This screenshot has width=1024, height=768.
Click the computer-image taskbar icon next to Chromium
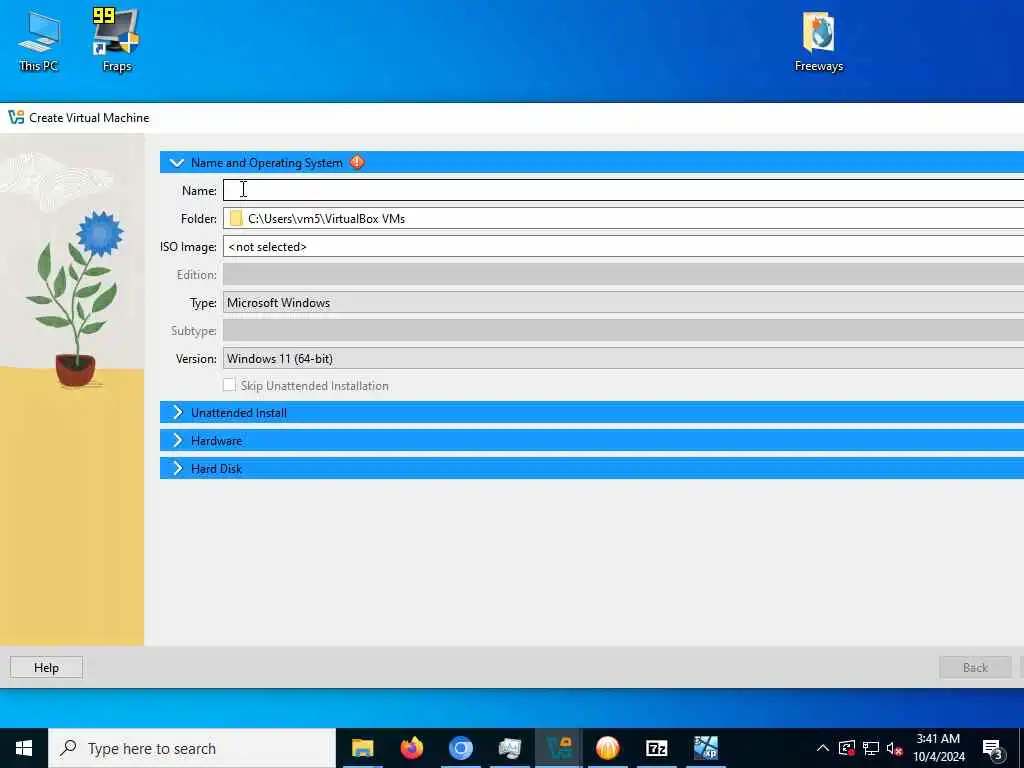click(509, 748)
